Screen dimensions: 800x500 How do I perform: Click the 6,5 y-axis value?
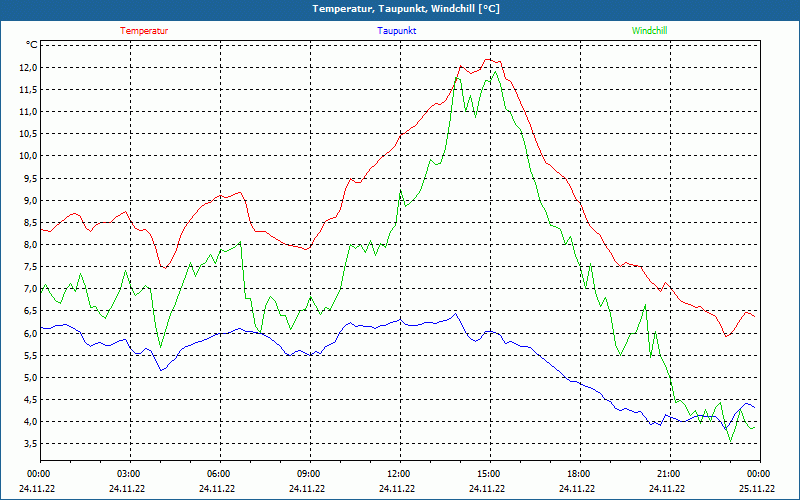(31, 311)
